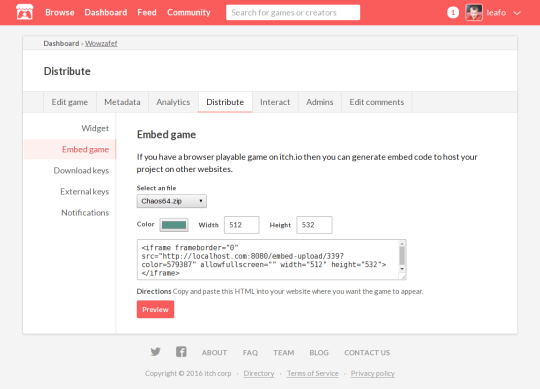Viewport: 540px width, 389px height.
Task: Open Download keys in the sidebar
Action: pos(81,171)
